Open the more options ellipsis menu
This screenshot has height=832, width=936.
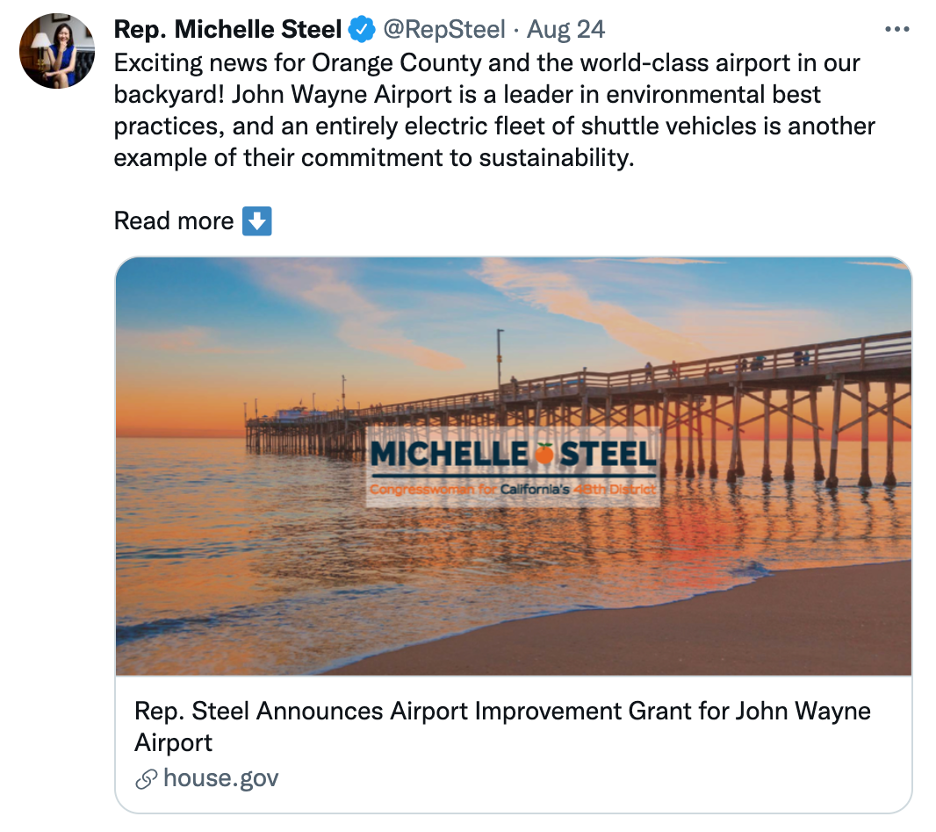point(897,30)
